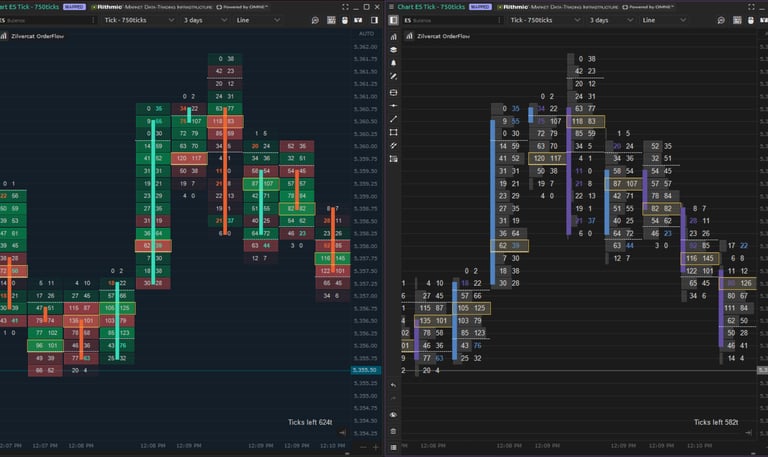Toggle the right side panel in left chart
Screen dimensions: 768x457
pos(374,20)
